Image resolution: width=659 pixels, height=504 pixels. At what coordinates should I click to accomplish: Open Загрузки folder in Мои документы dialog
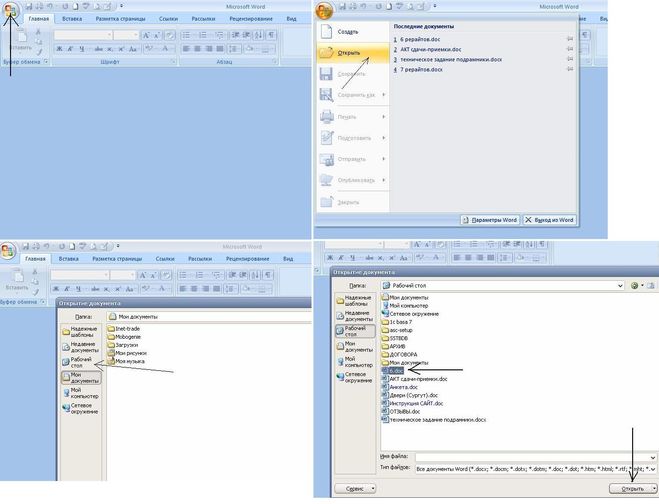123,345
